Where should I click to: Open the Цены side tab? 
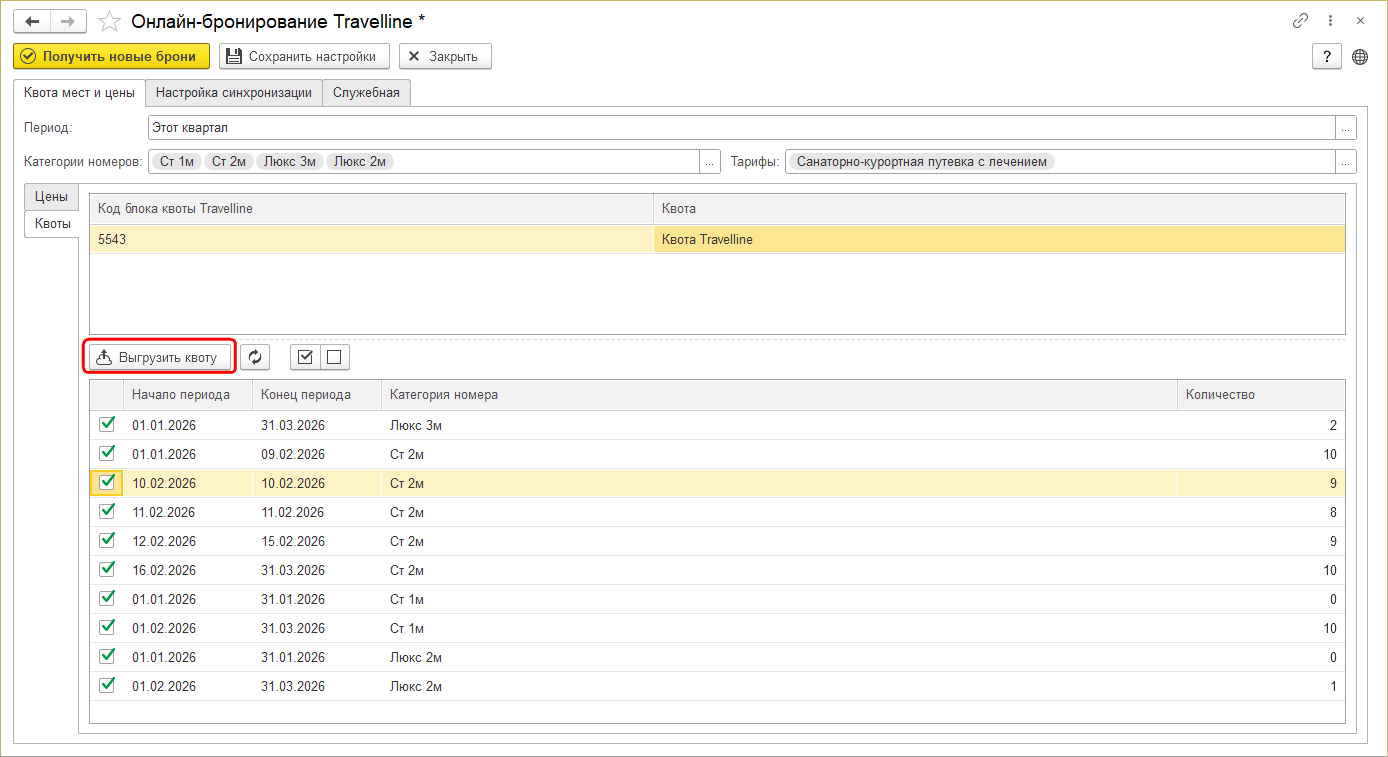click(51, 197)
